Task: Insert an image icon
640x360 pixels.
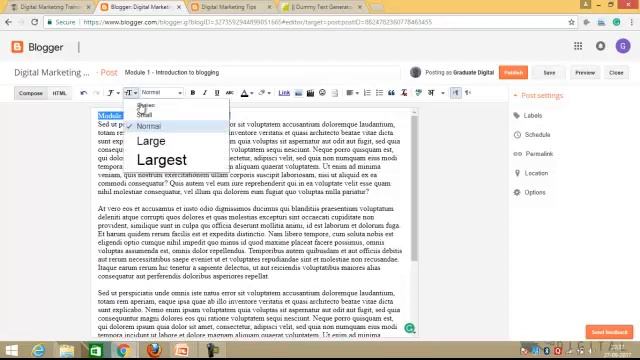Action: pyautogui.click(x=298, y=93)
